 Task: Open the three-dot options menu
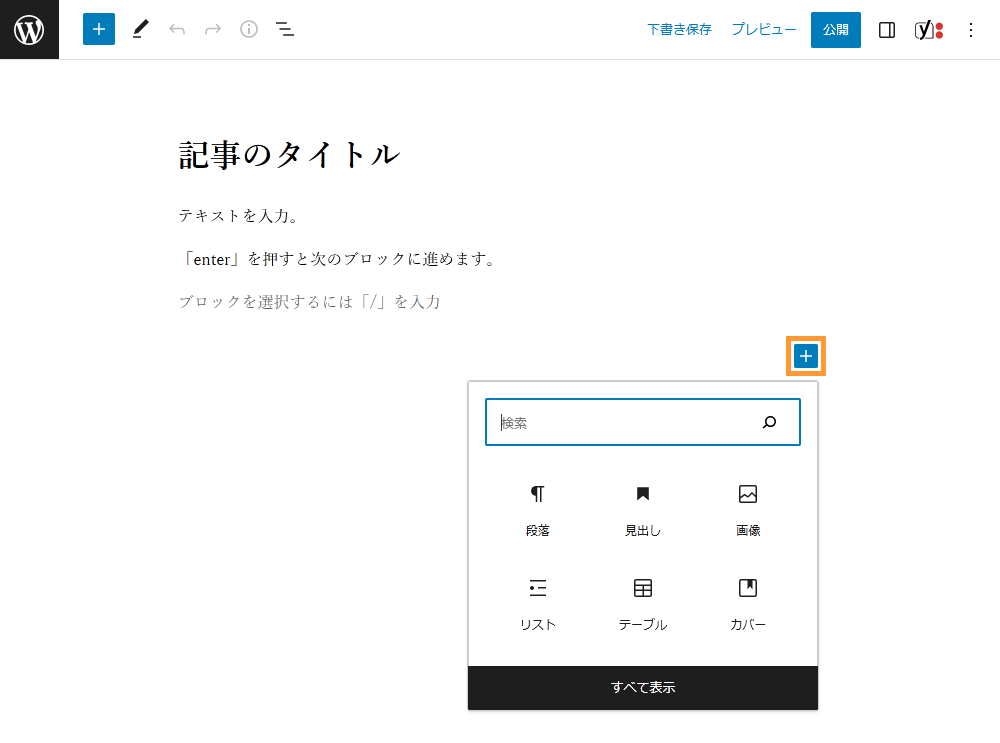click(970, 29)
